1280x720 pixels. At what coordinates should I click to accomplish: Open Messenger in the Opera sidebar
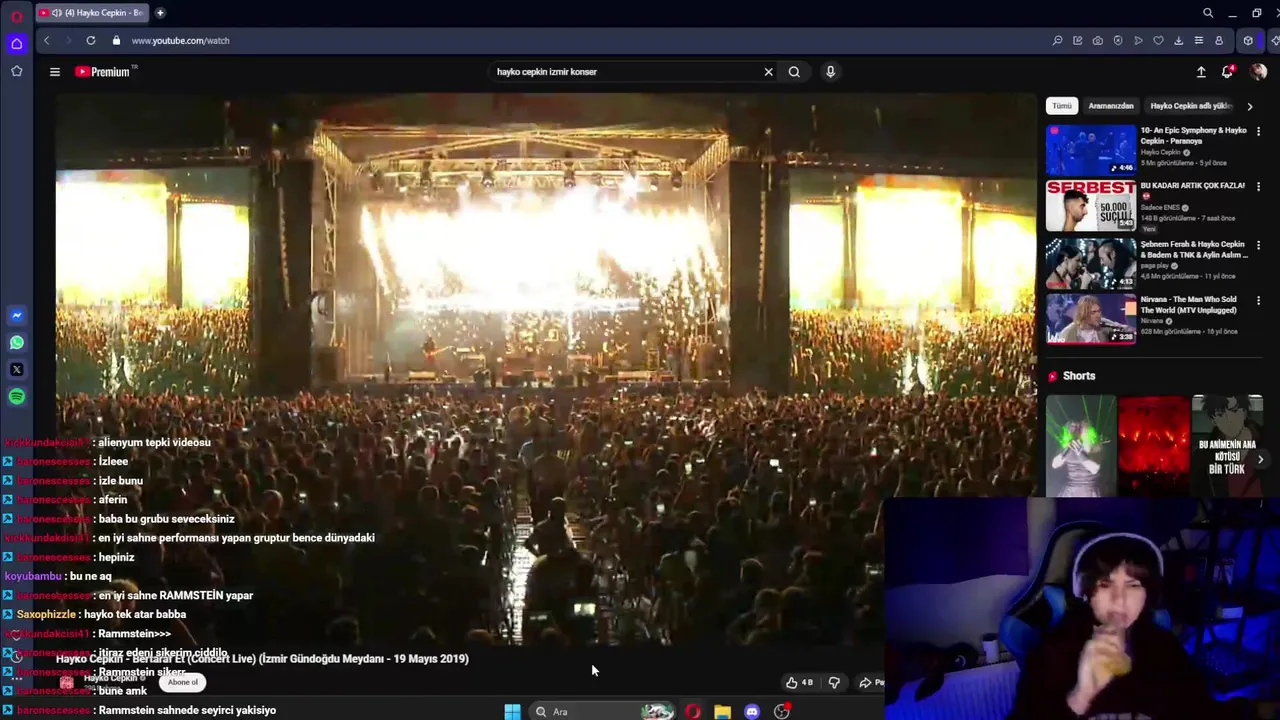tap(16, 316)
